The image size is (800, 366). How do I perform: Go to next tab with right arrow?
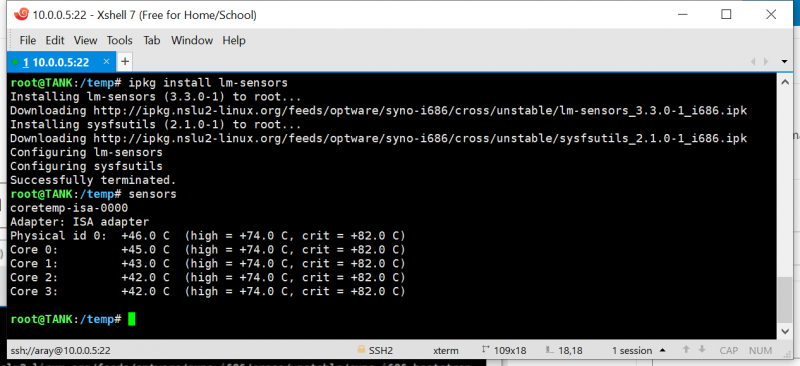click(766, 62)
